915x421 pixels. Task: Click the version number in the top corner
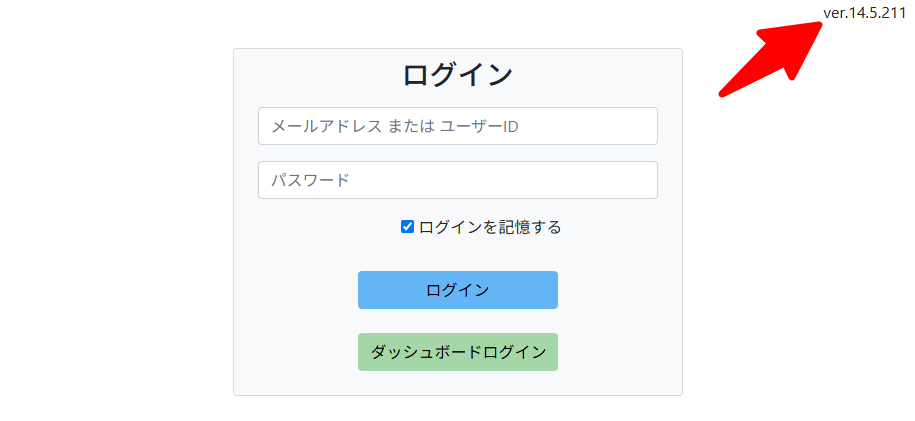(x=864, y=12)
